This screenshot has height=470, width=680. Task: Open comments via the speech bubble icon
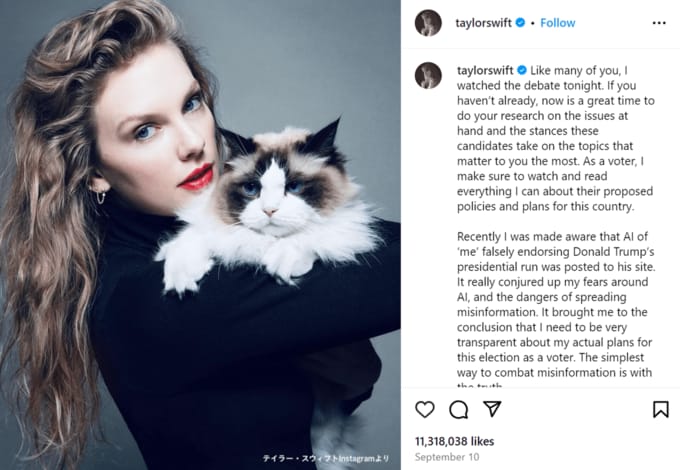[458, 409]
